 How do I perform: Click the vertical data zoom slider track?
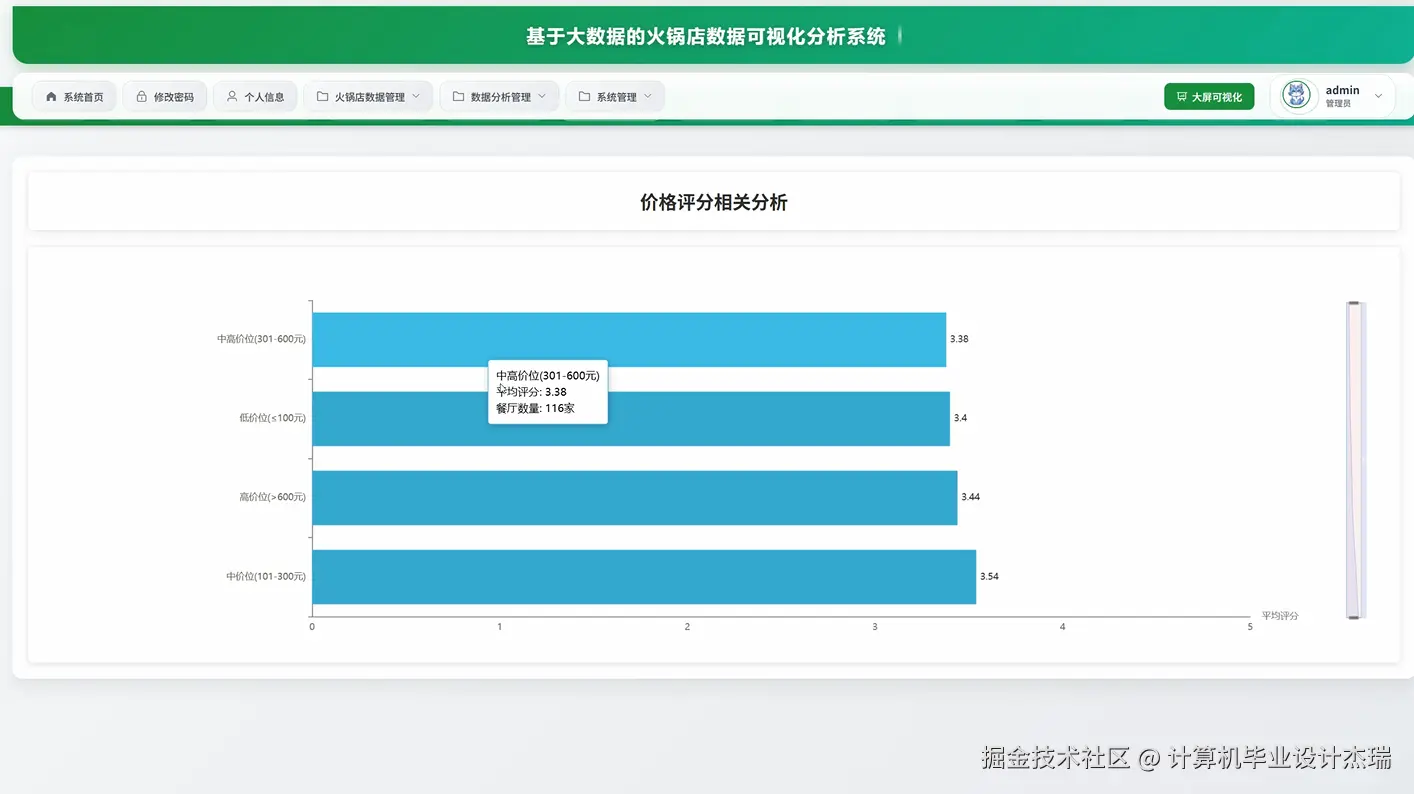click(1356, 460)
